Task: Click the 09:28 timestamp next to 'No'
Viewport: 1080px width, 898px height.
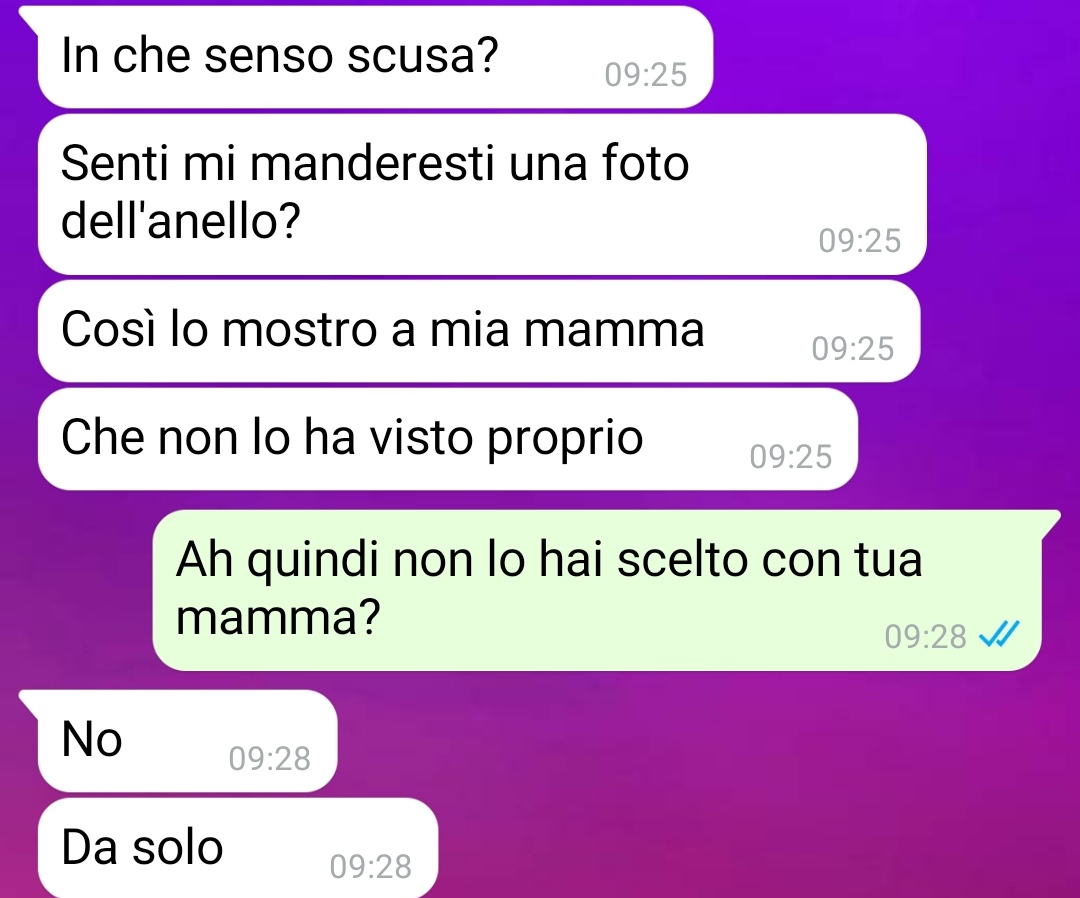Action: (x=269, y=758)
